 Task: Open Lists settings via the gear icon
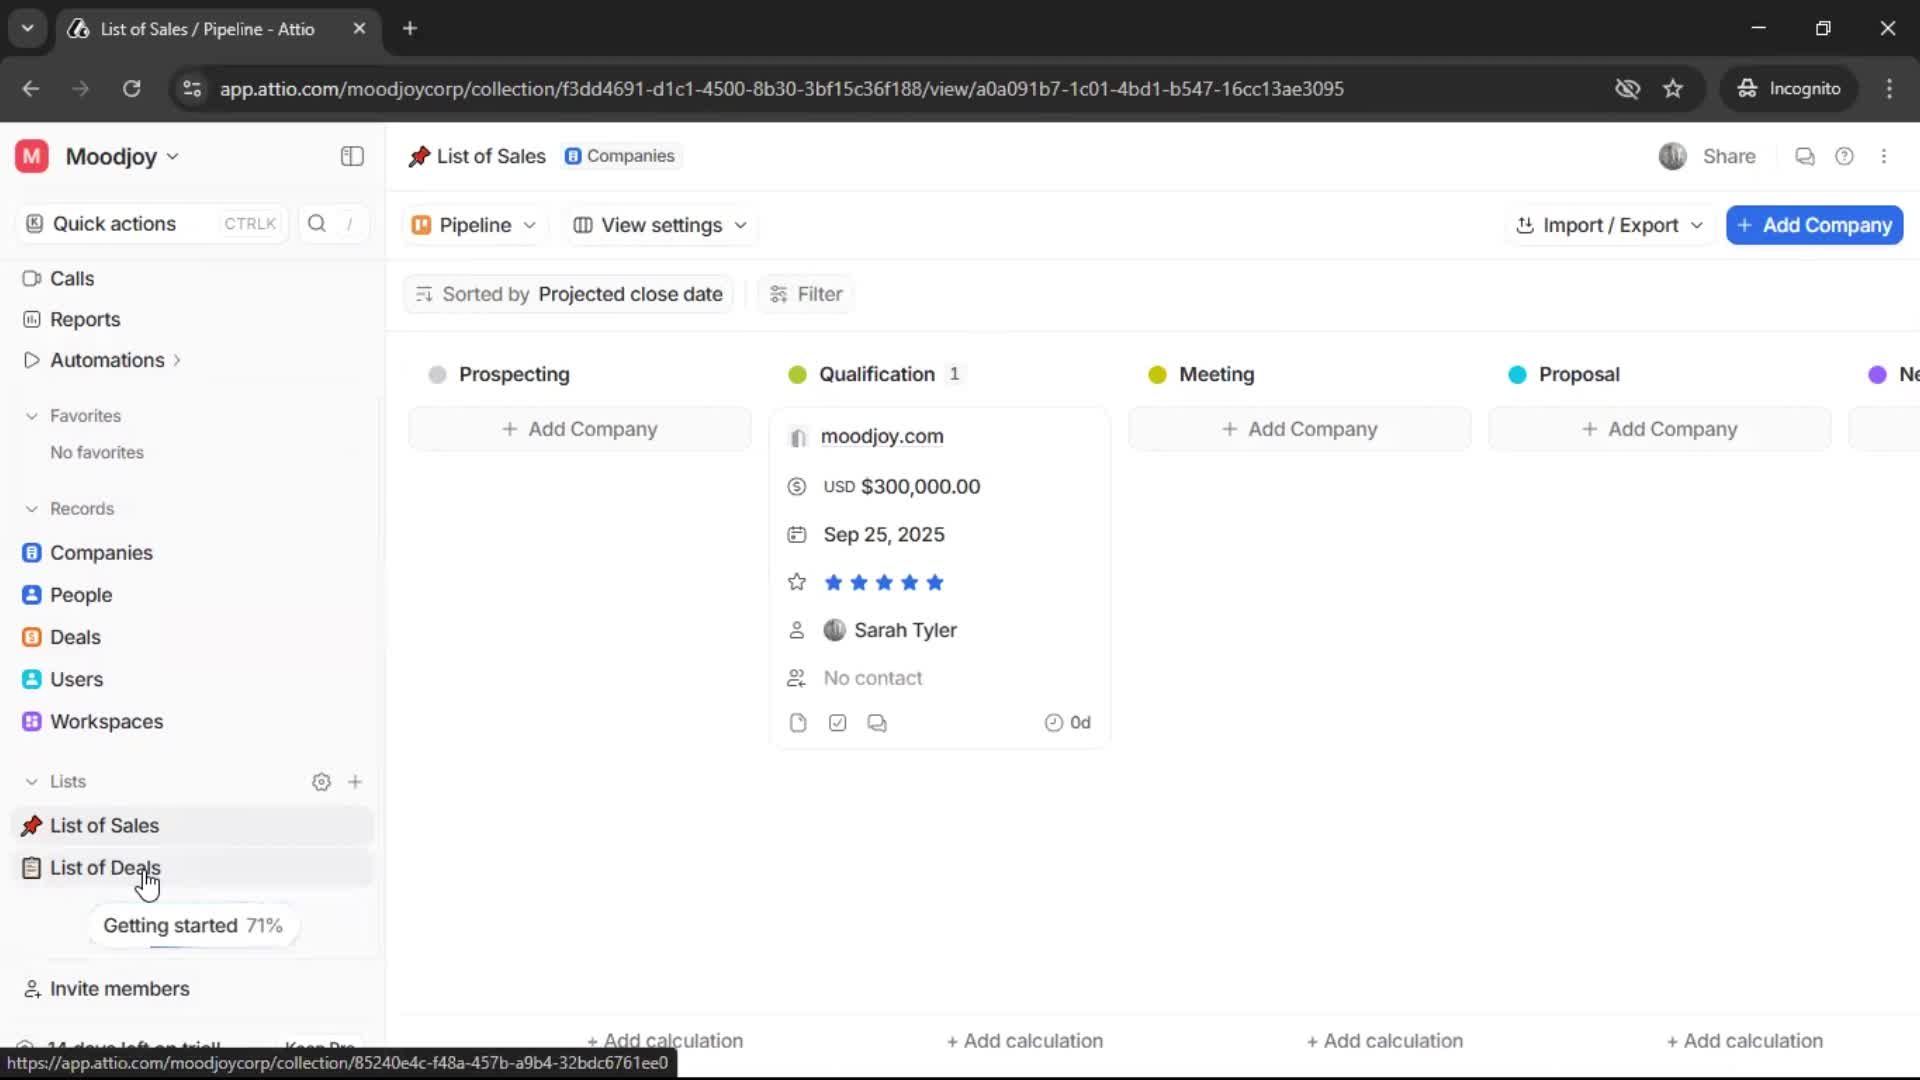[321, 781]
